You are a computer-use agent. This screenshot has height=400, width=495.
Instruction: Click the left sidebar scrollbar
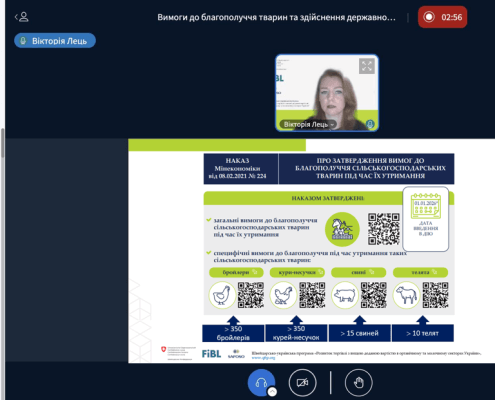coord(3,143)
